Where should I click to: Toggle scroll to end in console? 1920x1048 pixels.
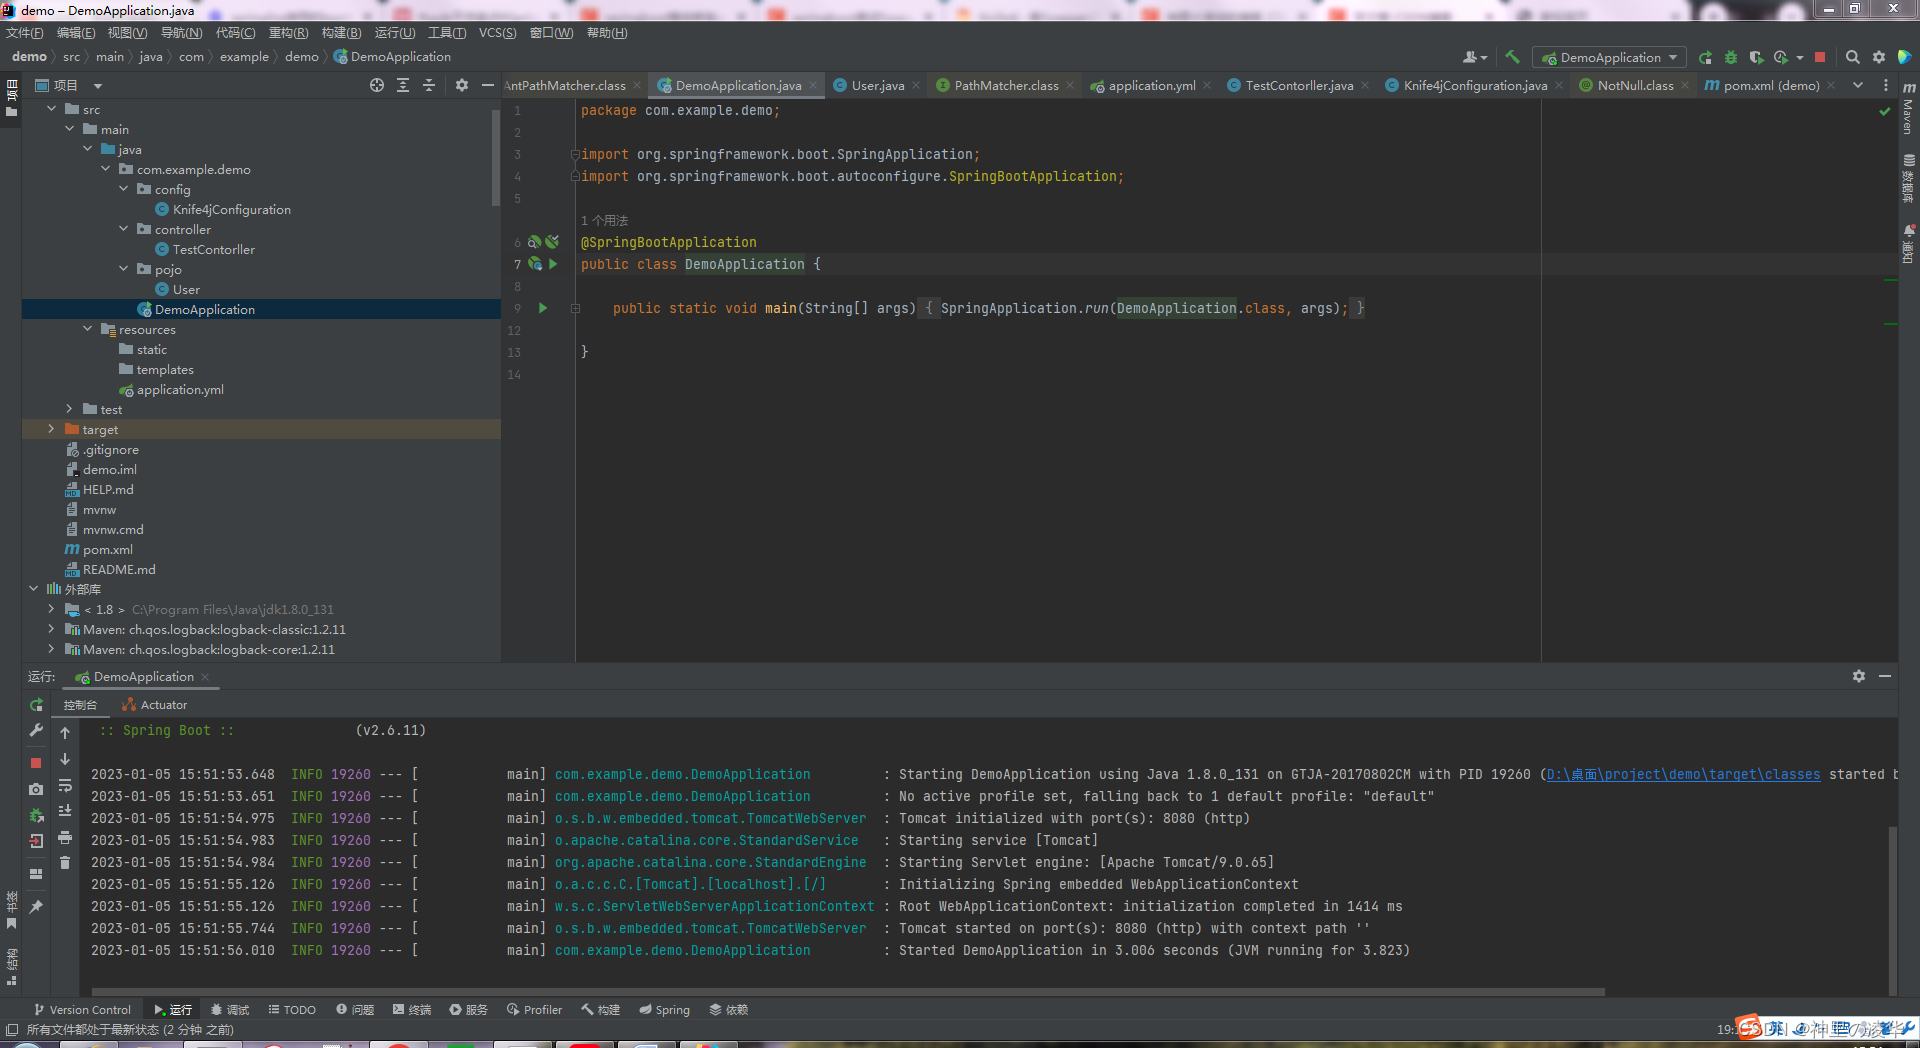[65, 811]
